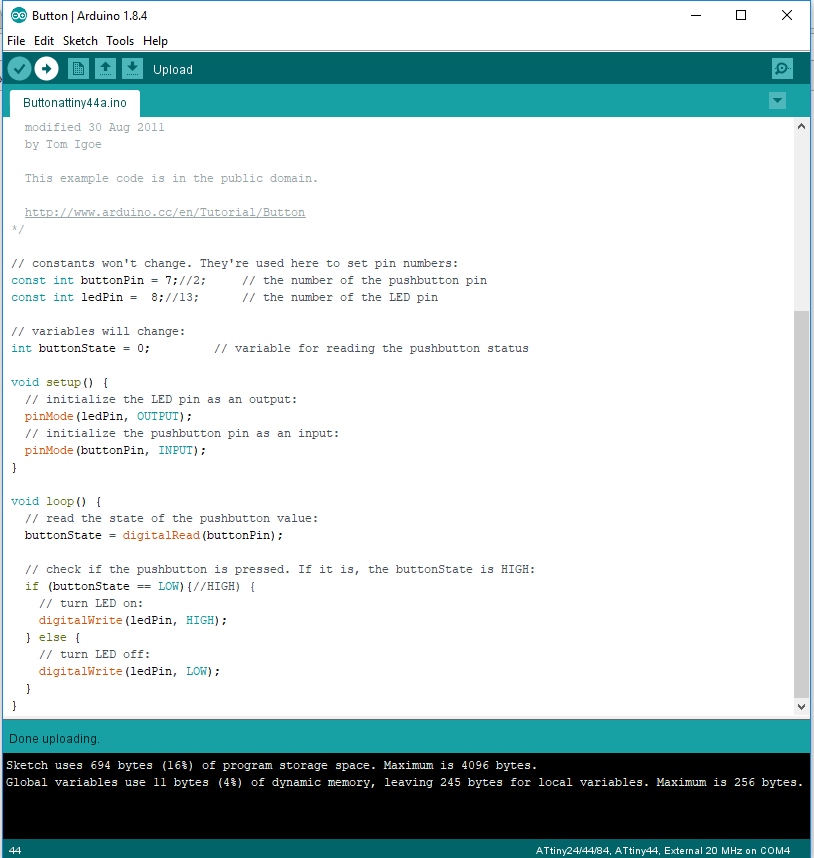The width and height of the screenshot is (814, 858).
Task: Open the Help menu
Action: (155, 41)
